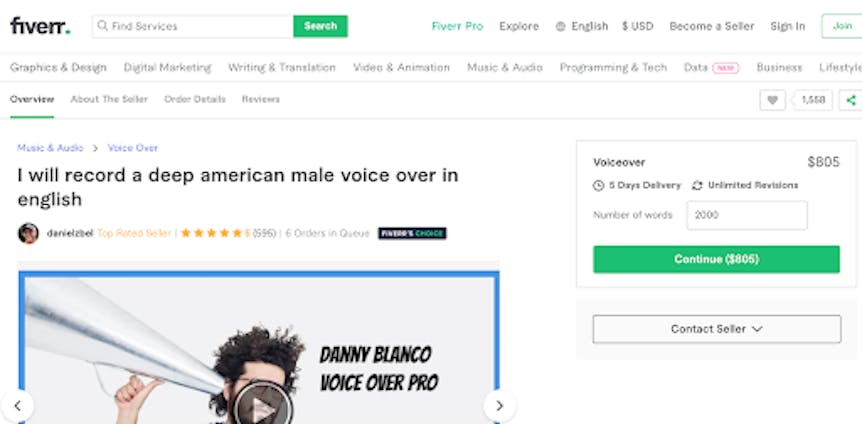The image size is (862, 424).
Task: Open the Voice Over breadcrumb link
Action: pos(132,148)
